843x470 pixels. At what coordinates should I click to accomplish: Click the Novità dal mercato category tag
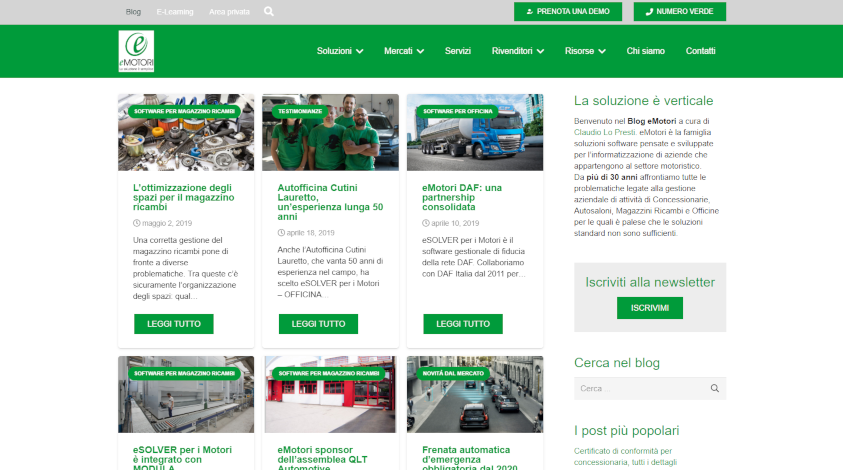pos(453,373)
